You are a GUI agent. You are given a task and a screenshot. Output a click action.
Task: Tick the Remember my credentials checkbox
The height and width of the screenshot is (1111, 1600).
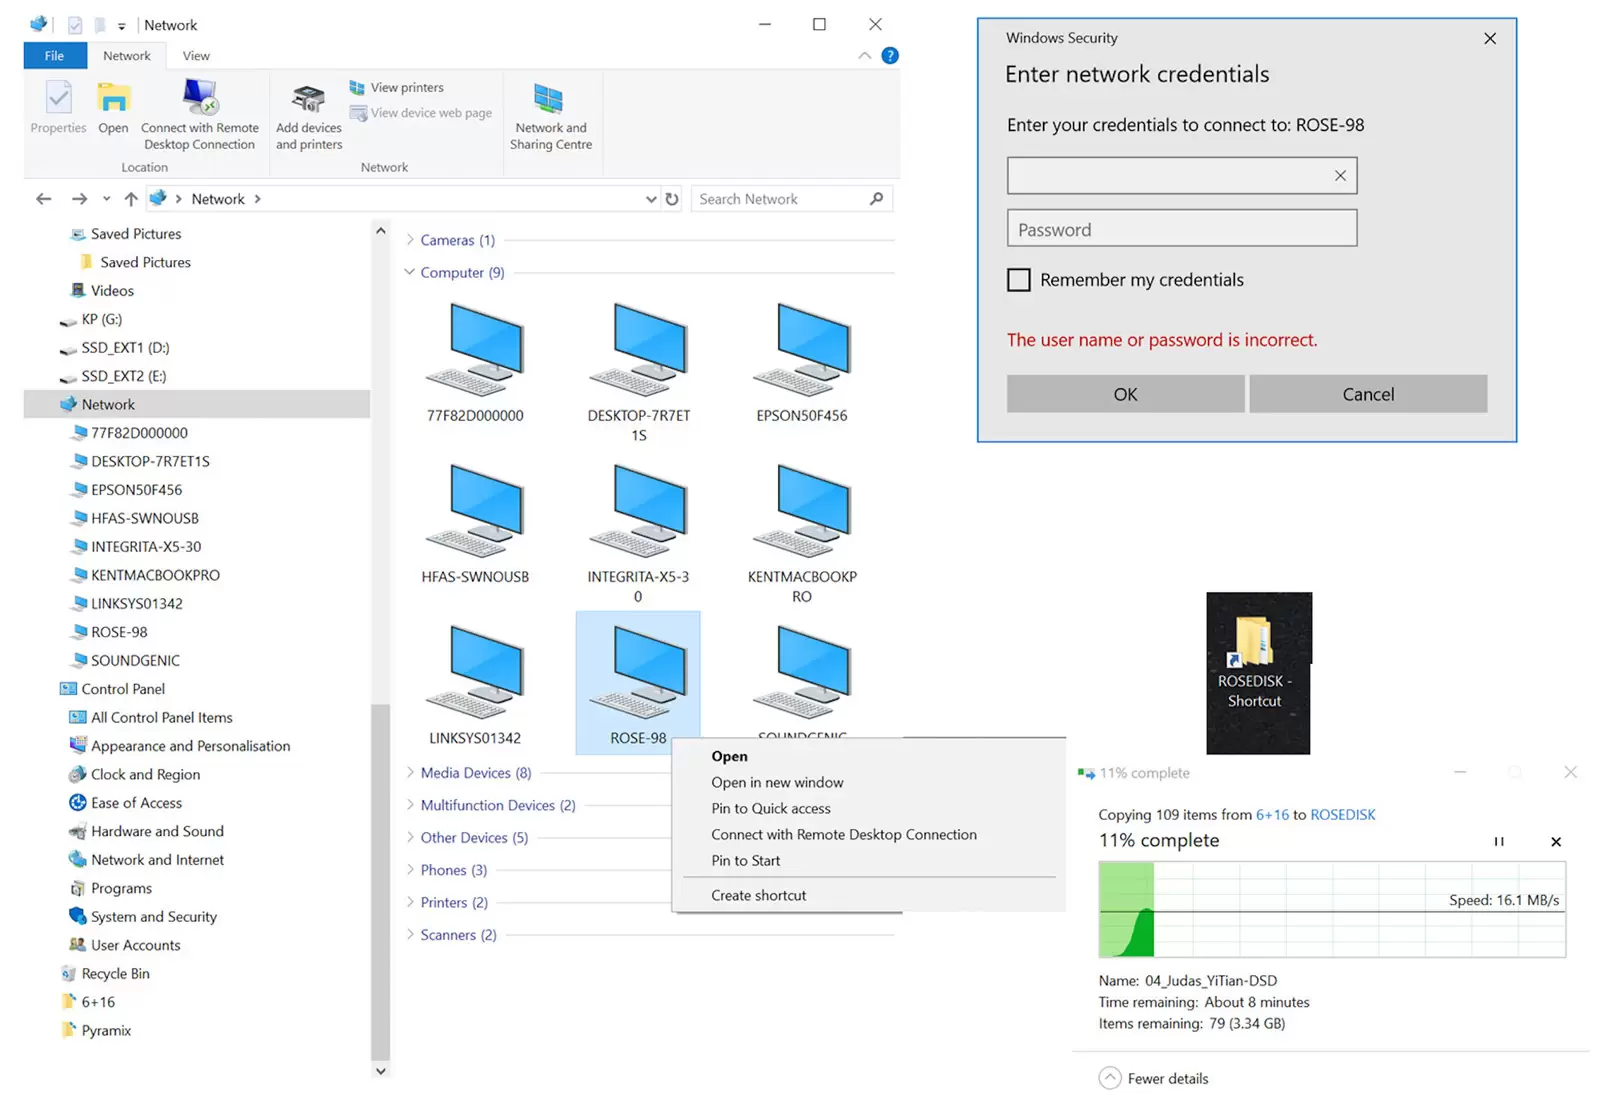coord(1018,280)
